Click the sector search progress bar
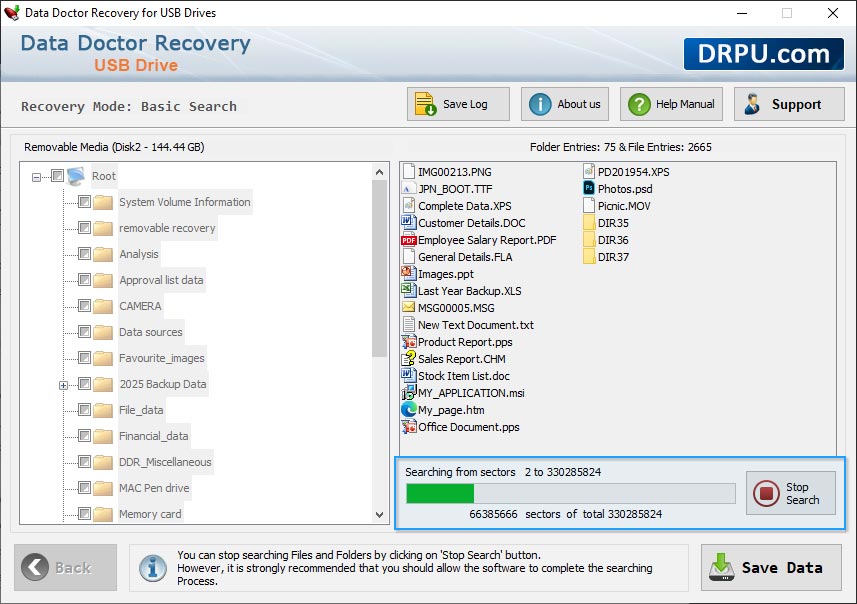The image size is (857, 604). point(571,493)
